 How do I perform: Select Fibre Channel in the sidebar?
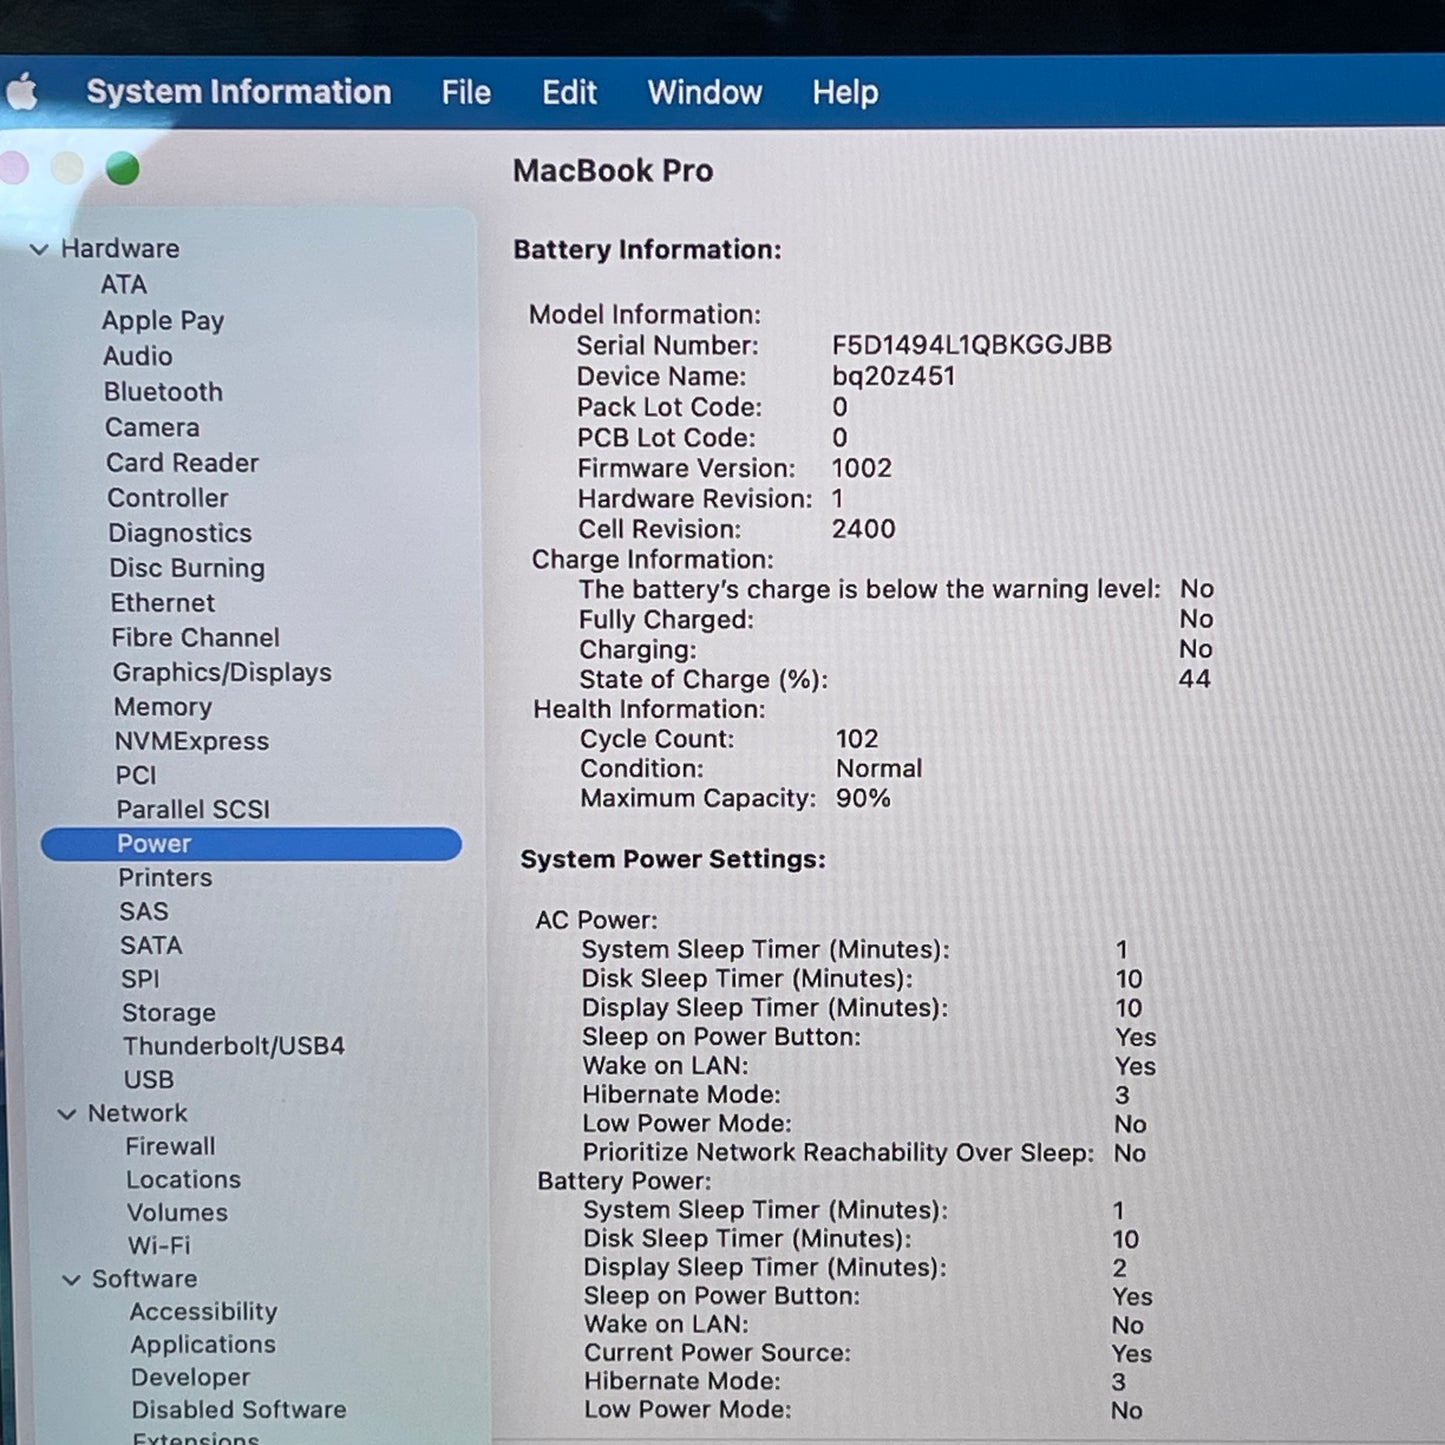(195, 638)
